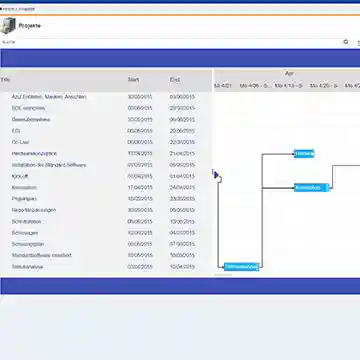The height and width of the screenshot is (360, 360).
Task: Click the Mo 4/01 week header
Action: [223, 86]
